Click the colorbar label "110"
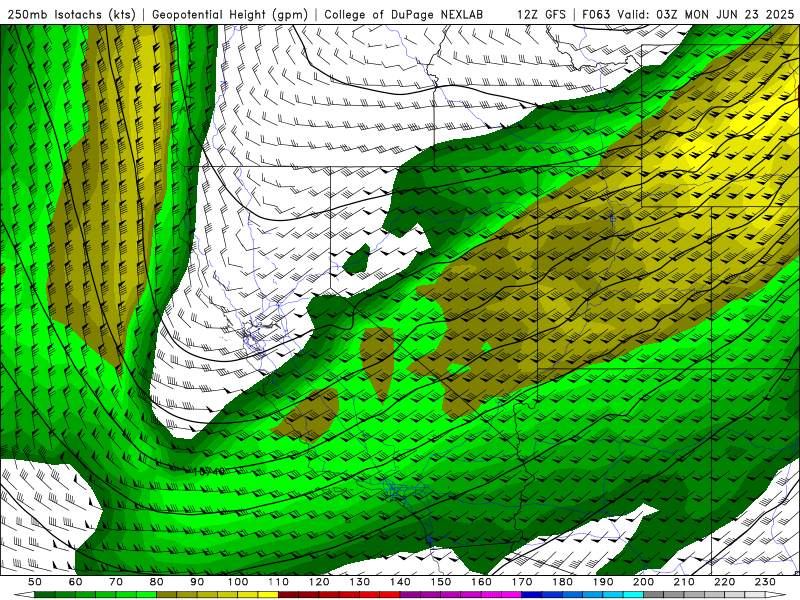The height and width of the screenshot is (600, 800). point(278,582)
